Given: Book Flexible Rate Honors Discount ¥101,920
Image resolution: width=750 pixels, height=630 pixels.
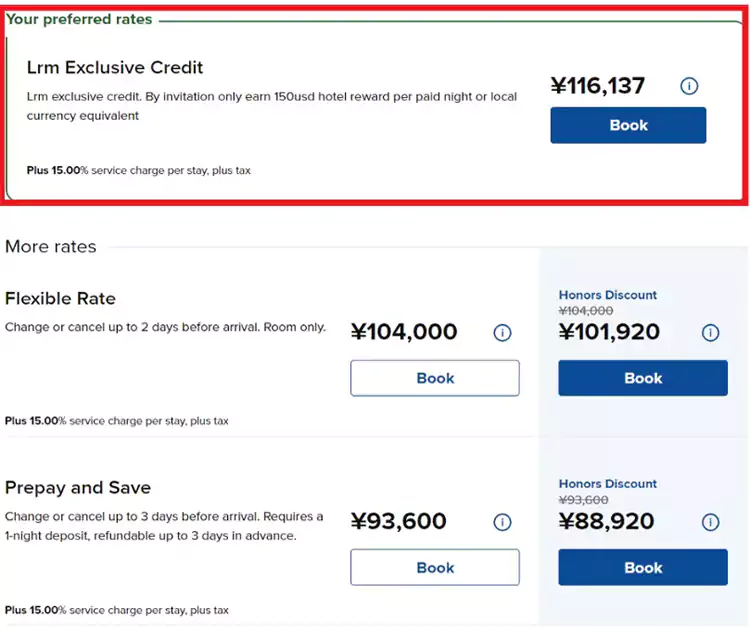Looking at the screenshot, I should coord(643,378).
